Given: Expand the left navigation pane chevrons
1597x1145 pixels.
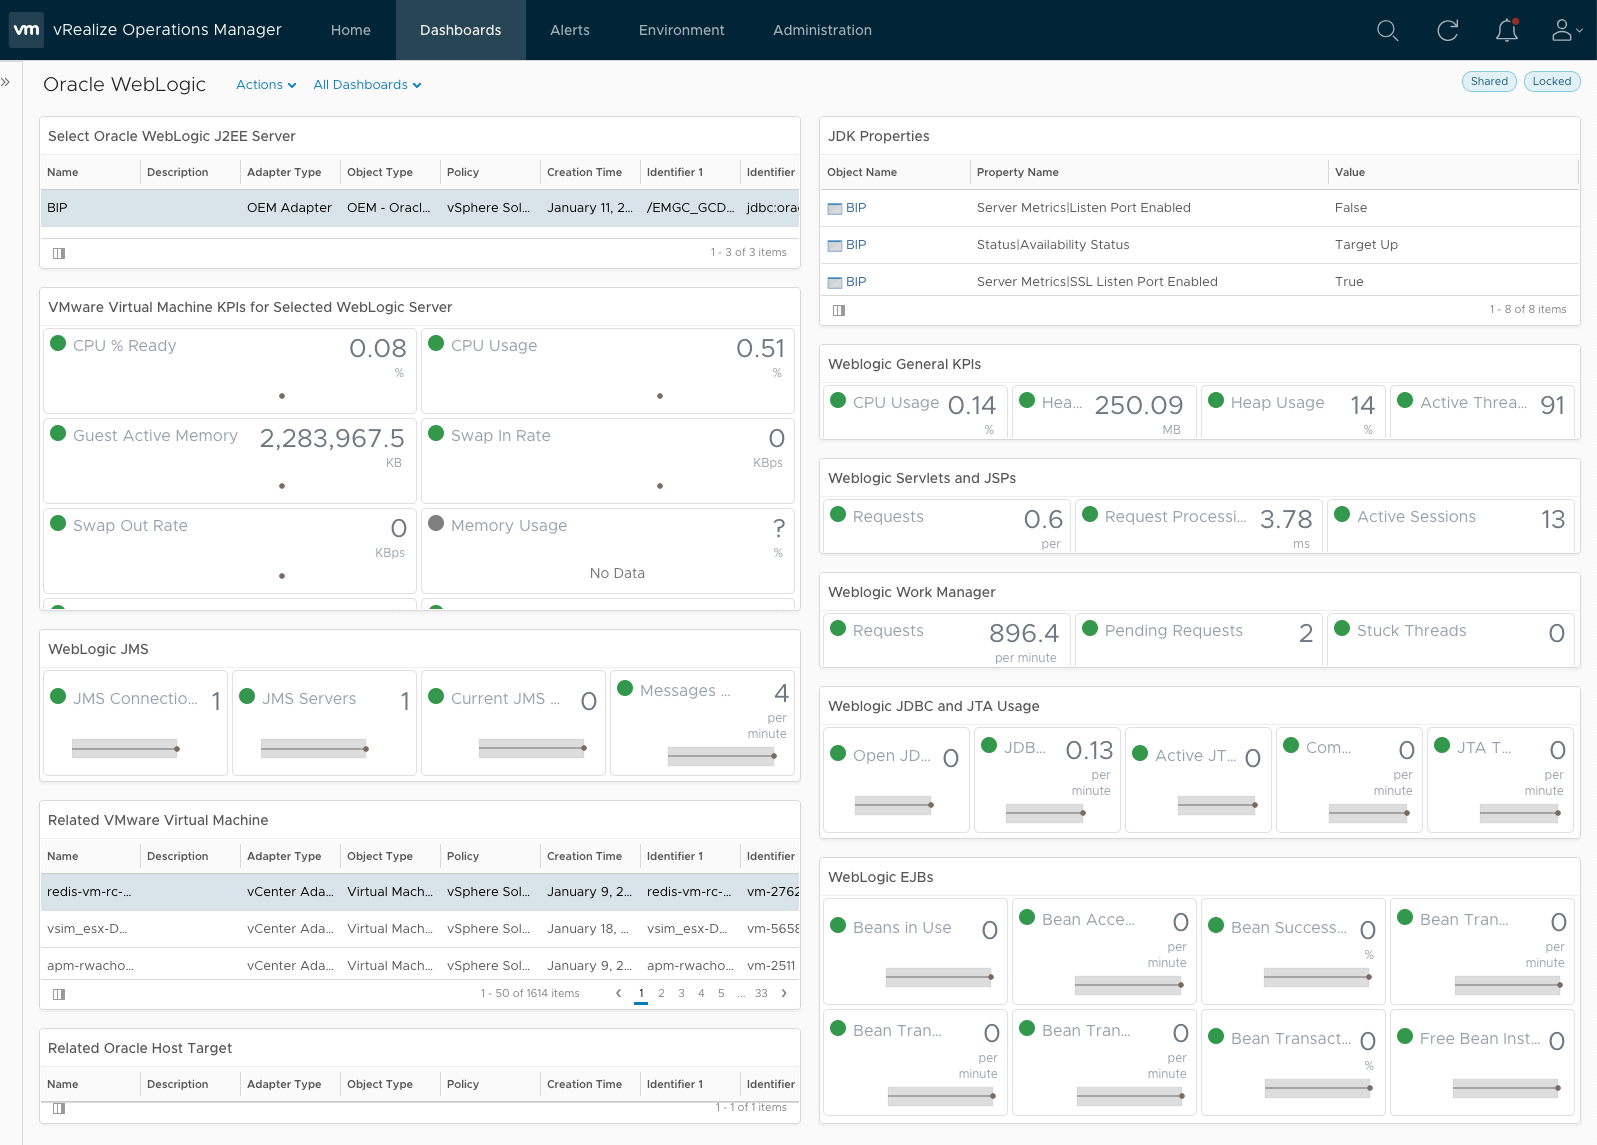Looking at the screenshot, I should [6, 82].
